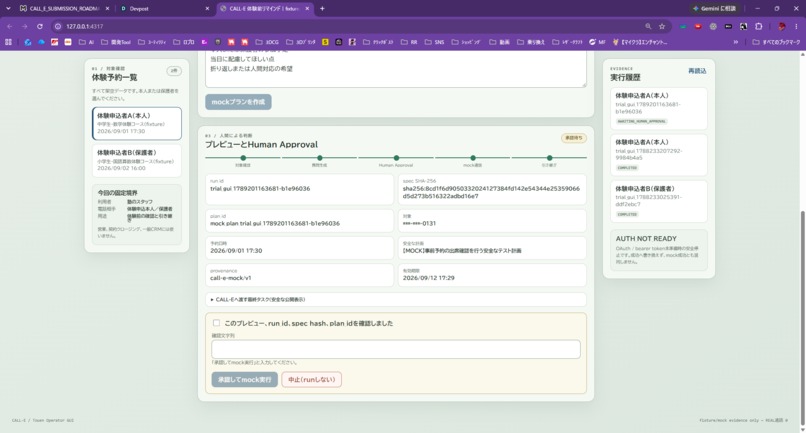Click the 有効期限 value 2026/09/12 17:29

tap(429, 278)
